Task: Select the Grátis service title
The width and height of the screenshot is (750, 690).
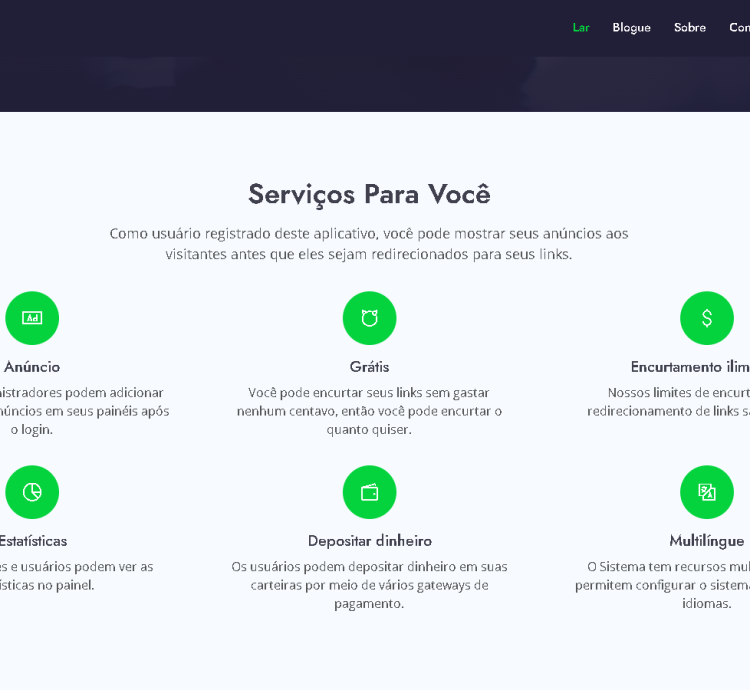Action: click(369, 367)
